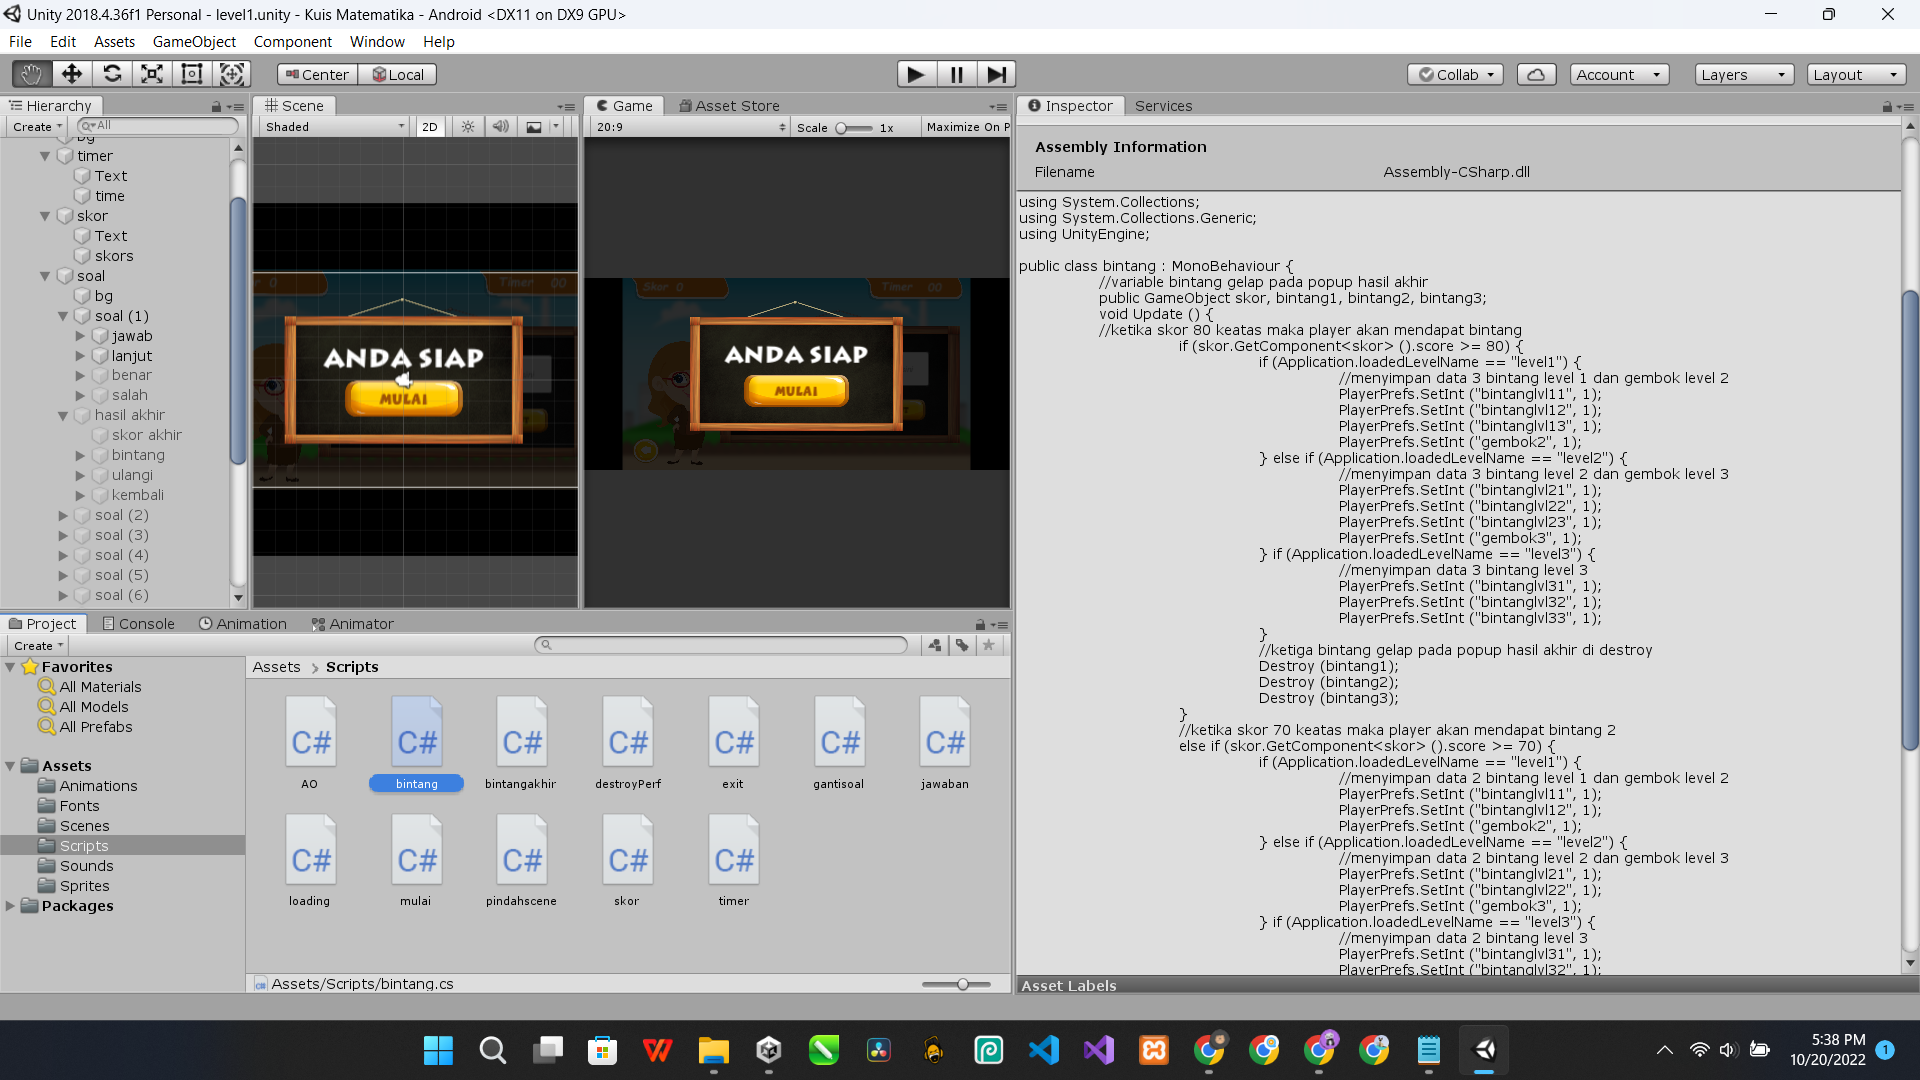Click the Step frame button
1920x1080 pixels.
click(x=996, y=74)
